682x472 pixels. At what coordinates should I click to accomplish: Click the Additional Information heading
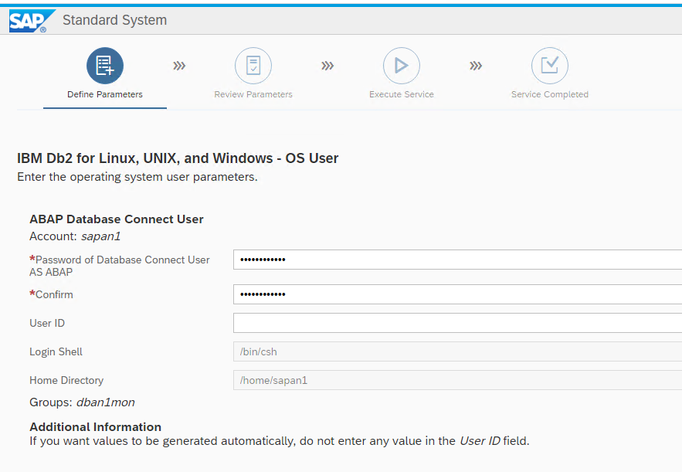[95, 427]
